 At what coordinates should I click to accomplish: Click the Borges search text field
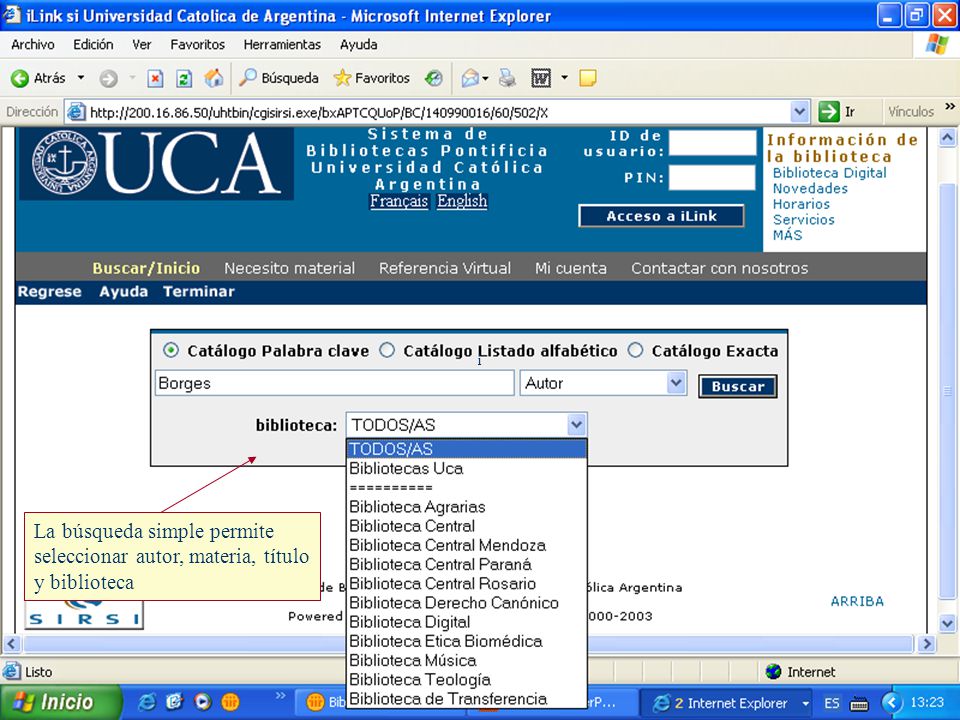click(x=334, y=383)
